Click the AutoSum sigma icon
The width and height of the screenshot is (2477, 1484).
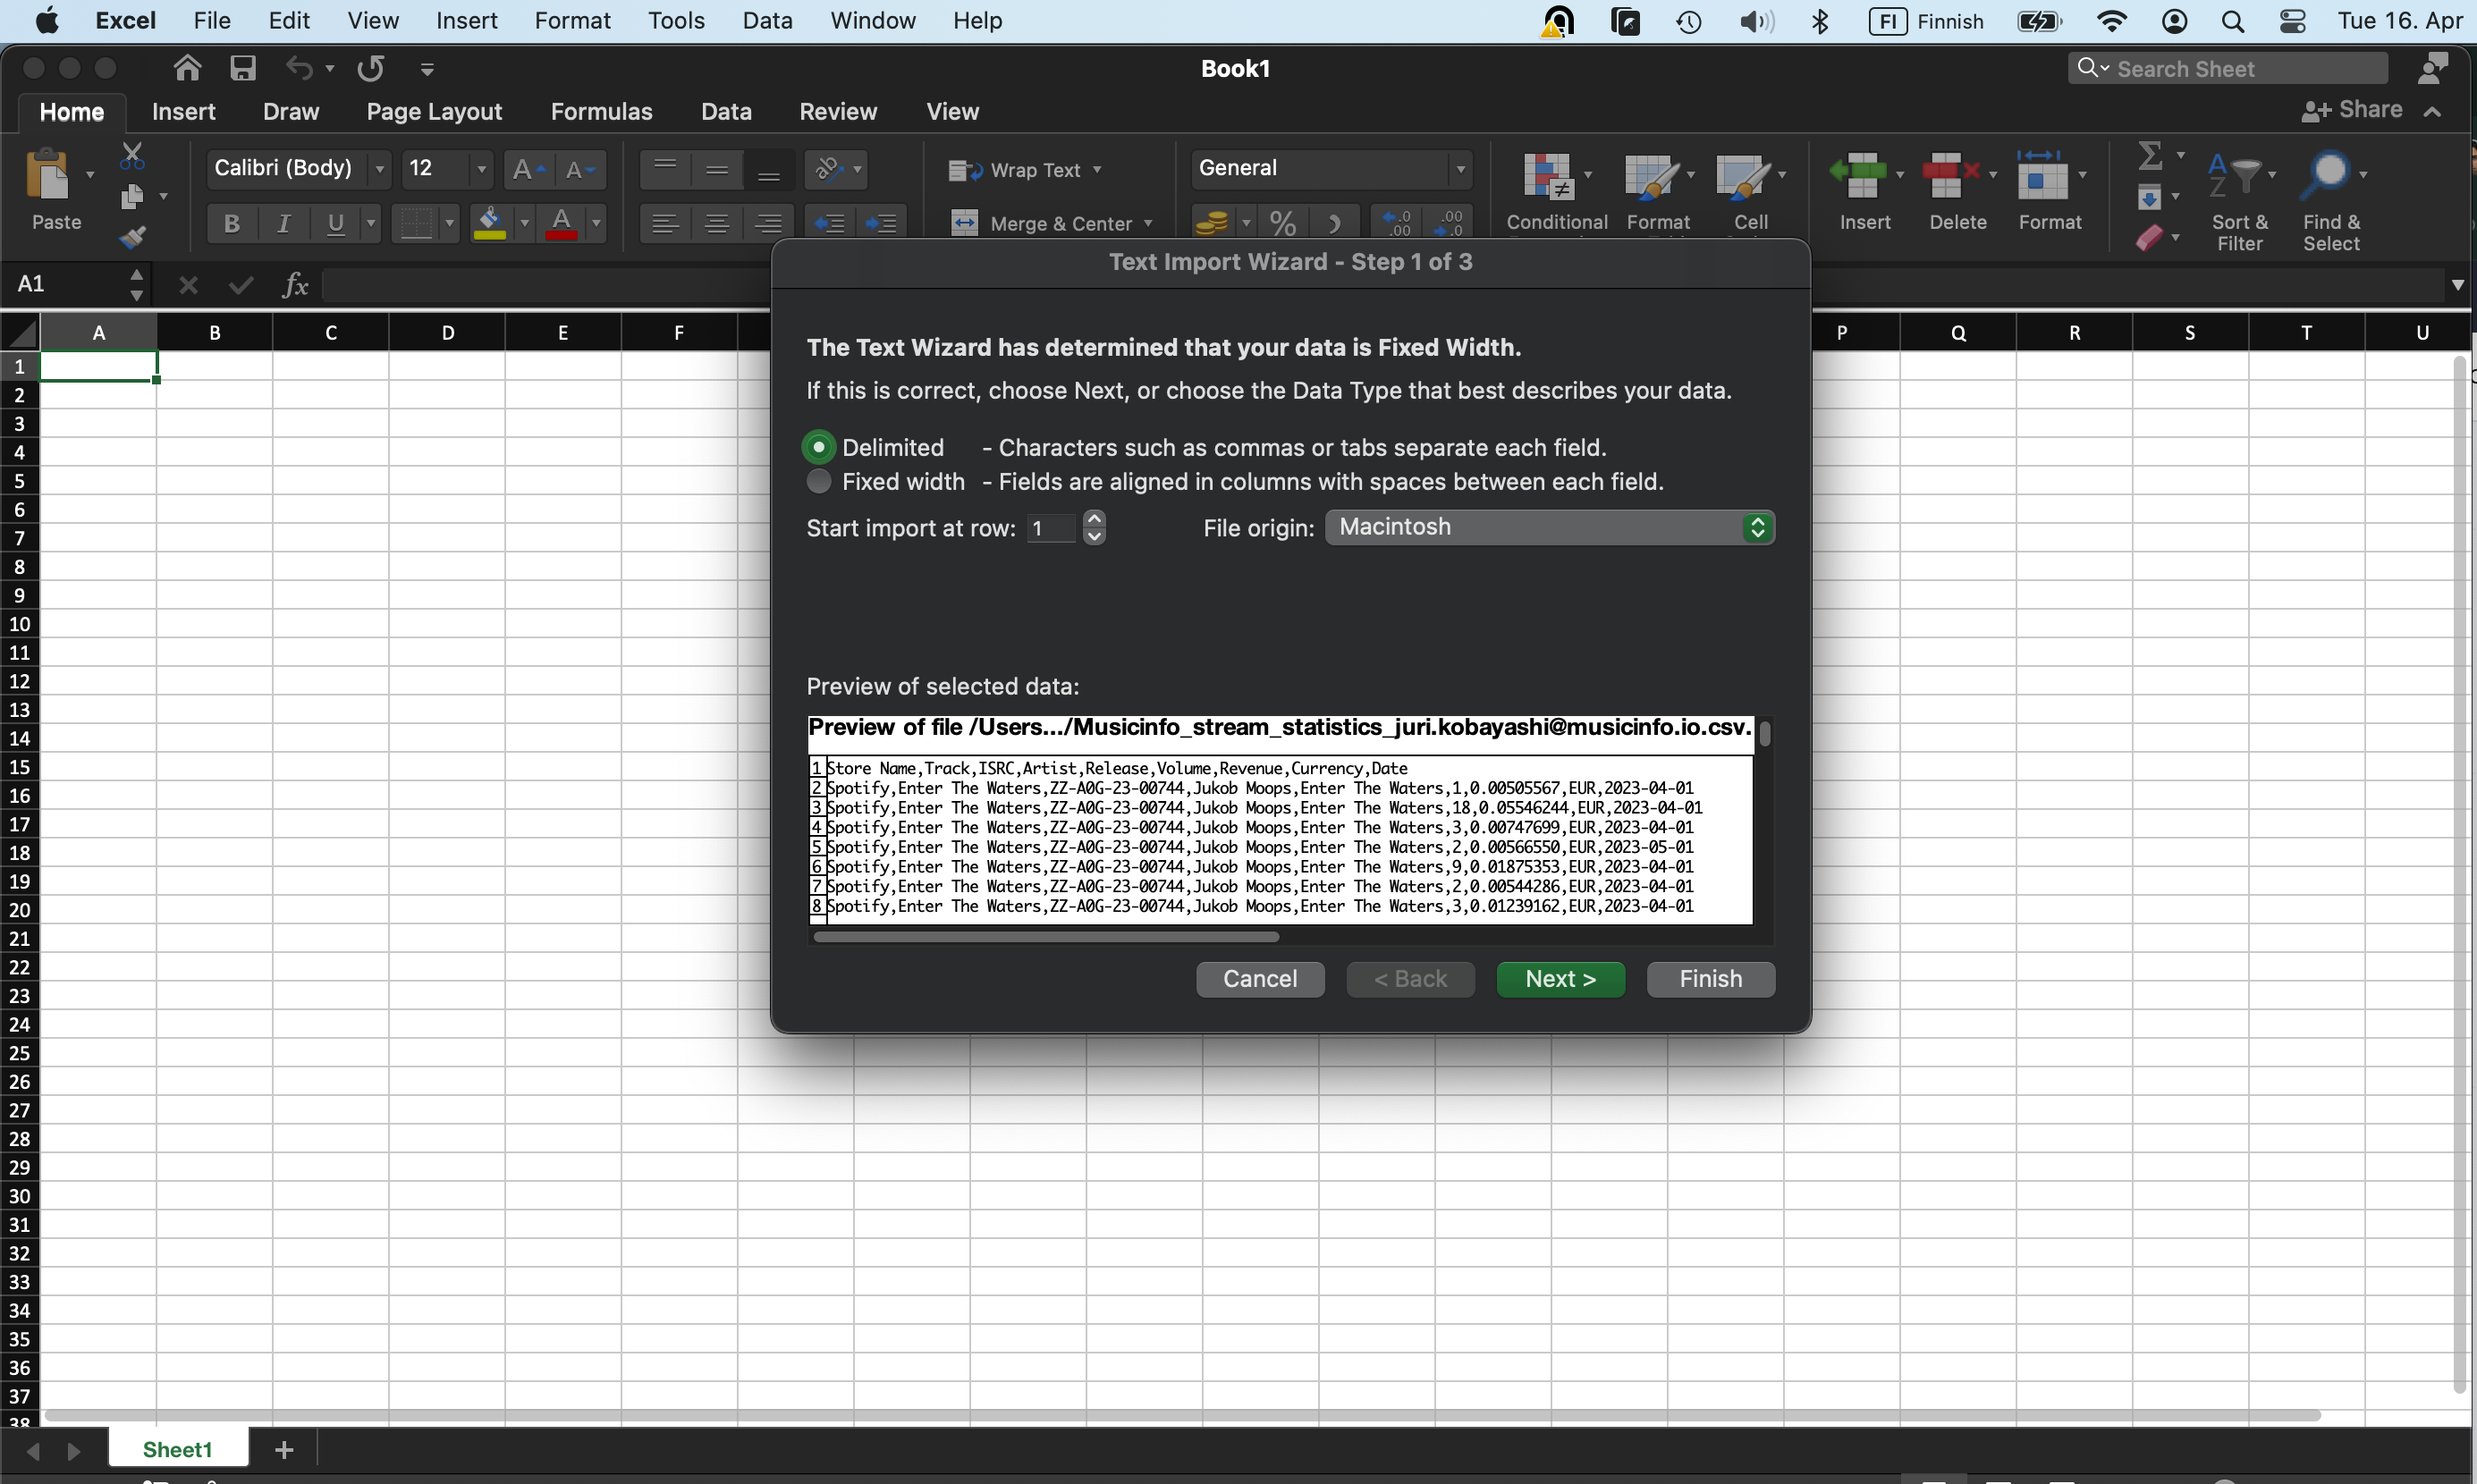point(2150,155)
